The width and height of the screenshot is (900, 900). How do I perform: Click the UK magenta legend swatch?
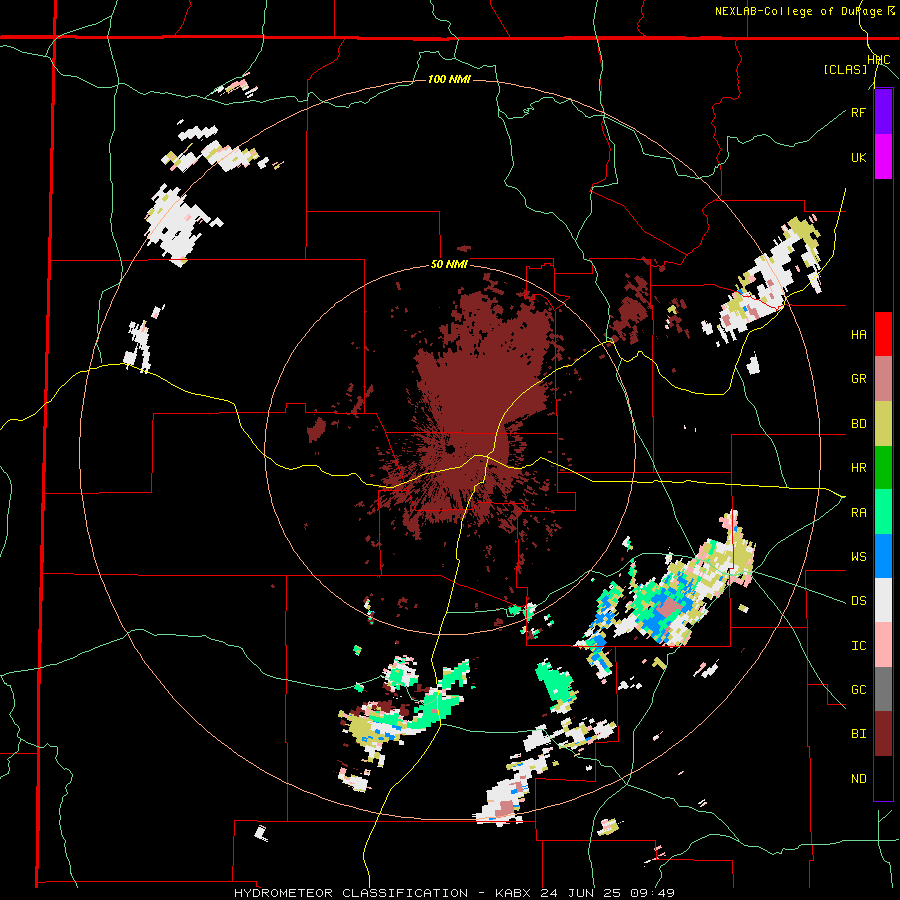883,157
